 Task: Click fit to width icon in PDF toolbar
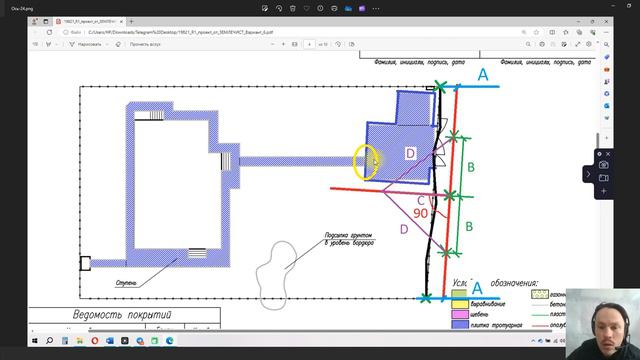click(295, 44)
